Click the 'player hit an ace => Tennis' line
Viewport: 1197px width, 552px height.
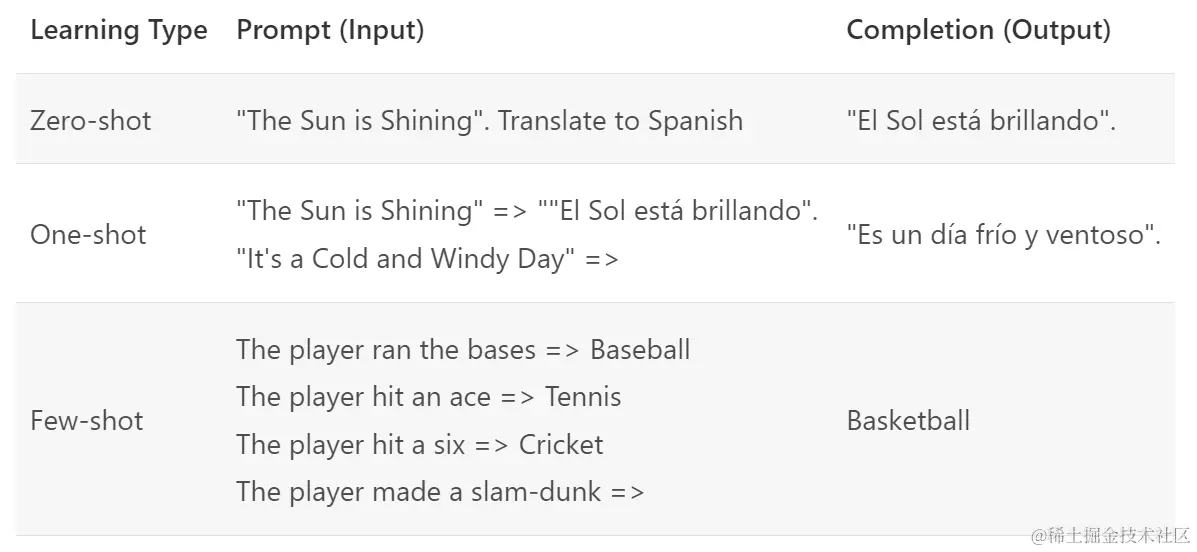[428, 397]
